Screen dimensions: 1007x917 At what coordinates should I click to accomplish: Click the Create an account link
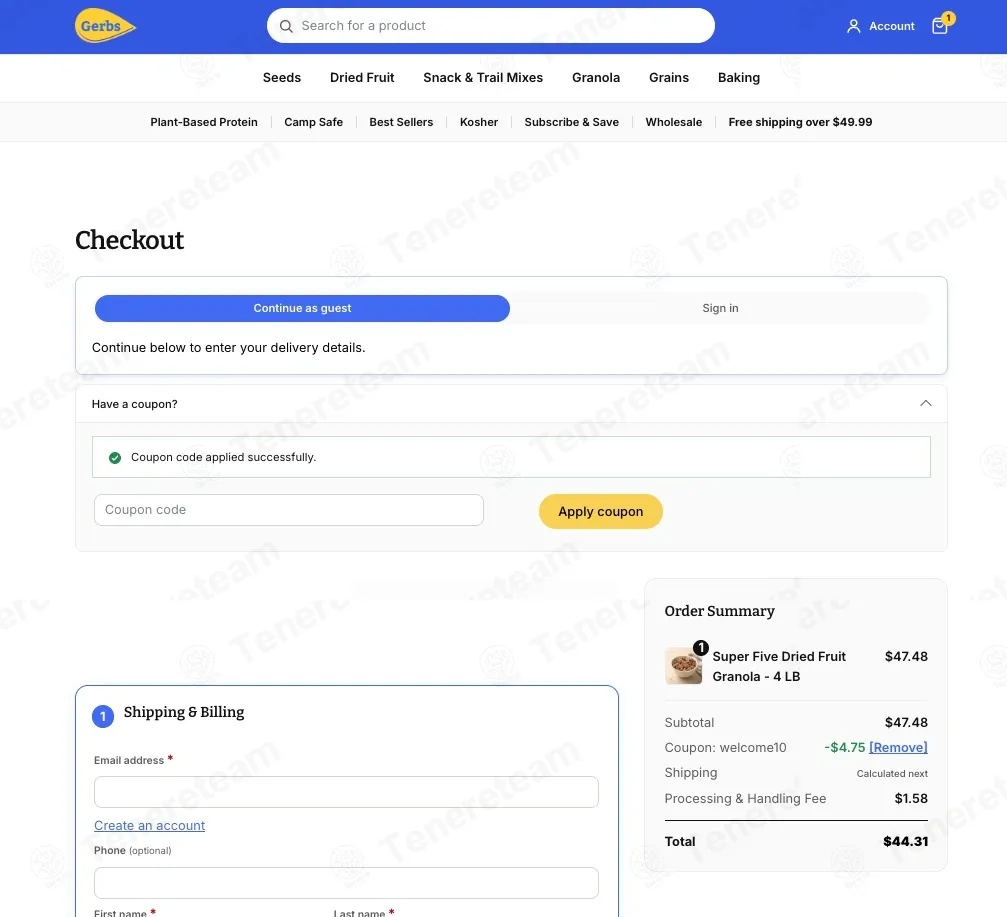point(149,826)
